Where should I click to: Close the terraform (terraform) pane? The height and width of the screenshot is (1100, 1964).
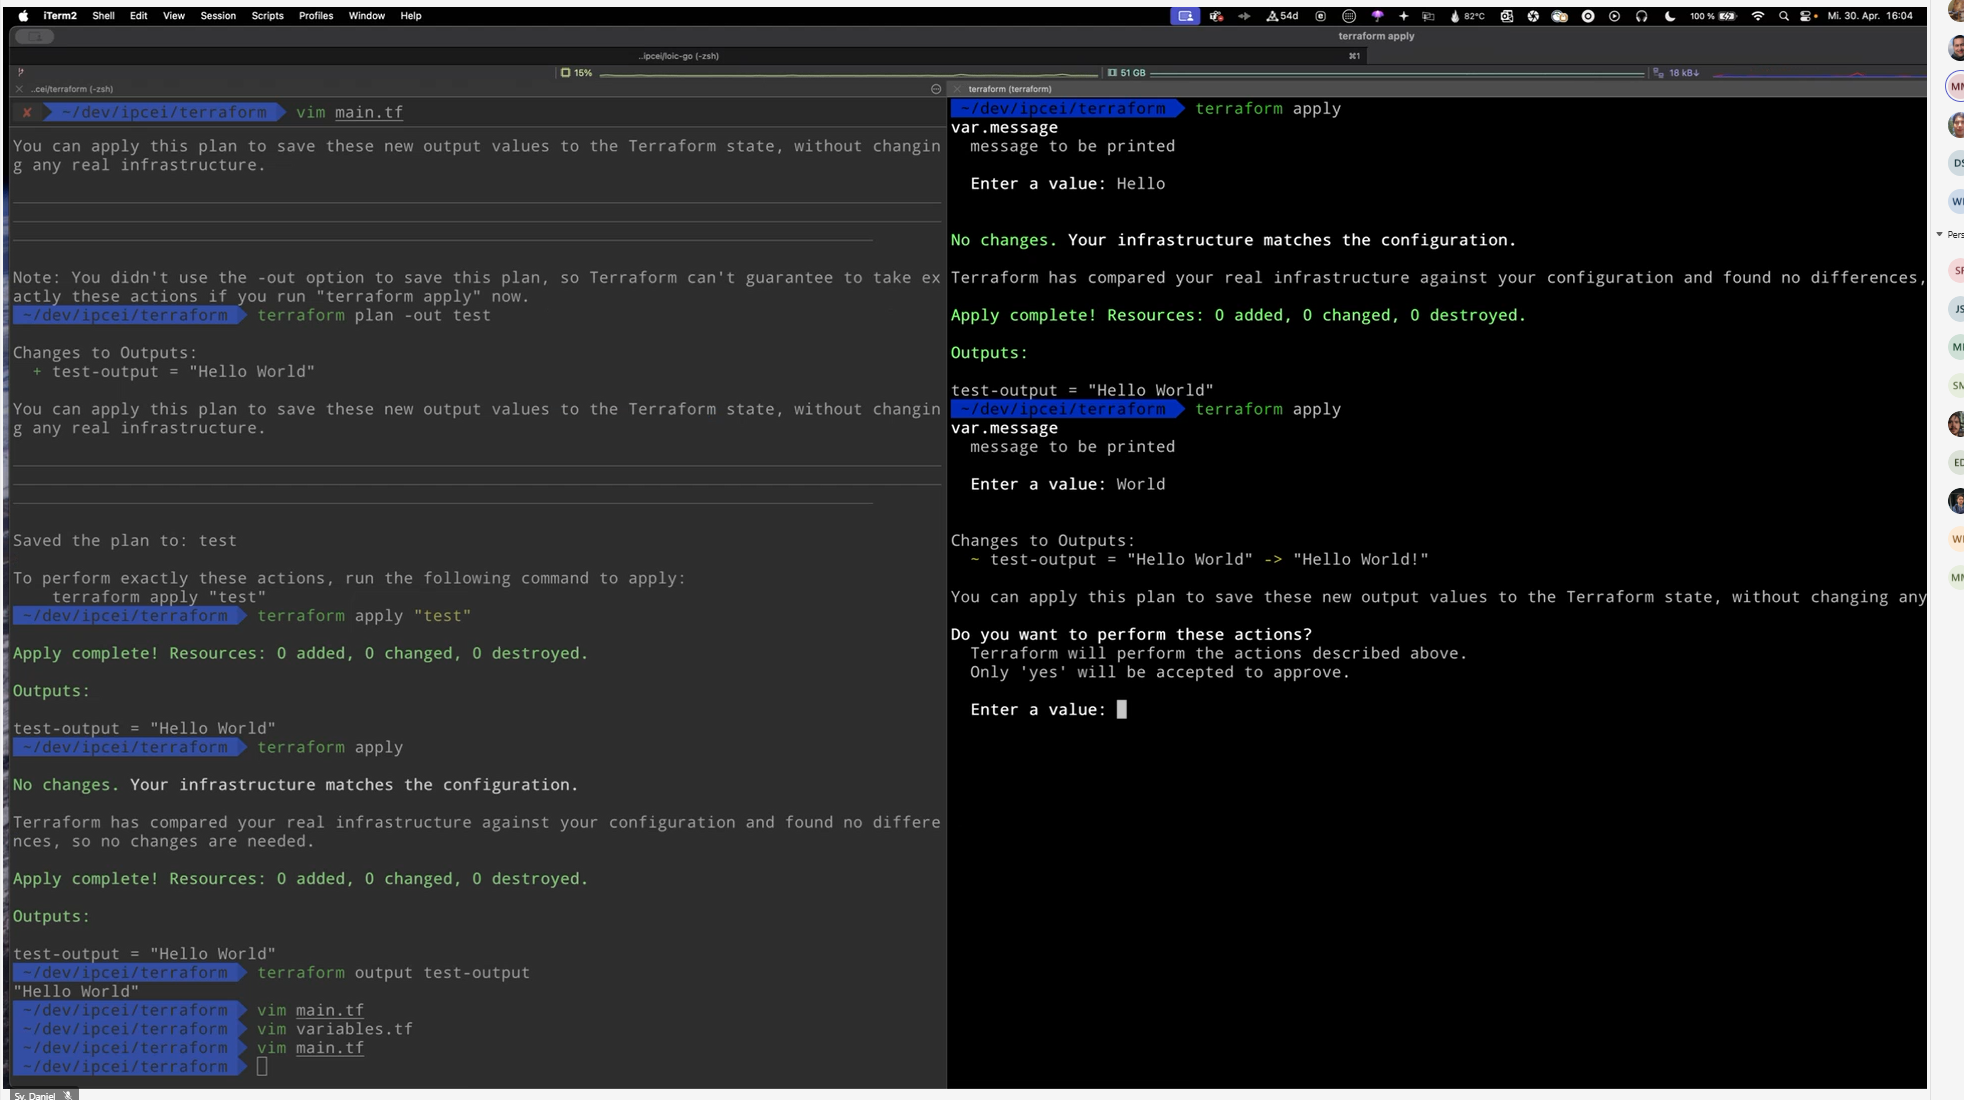click(957, 89)
